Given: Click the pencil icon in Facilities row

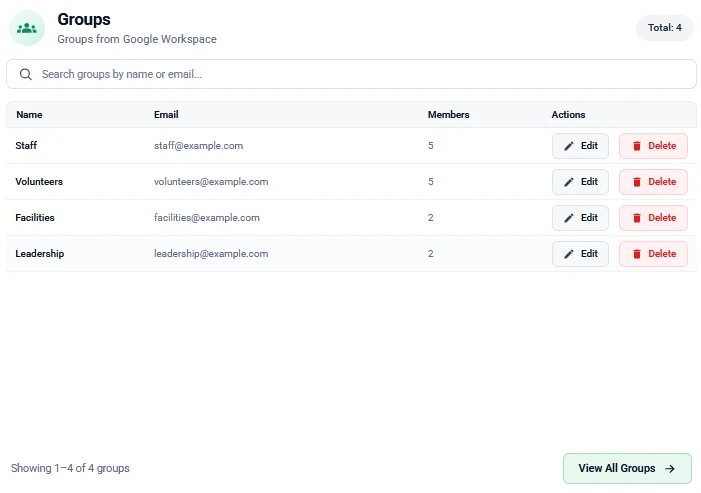Looking at the screenshot, I should coord(569,218).
